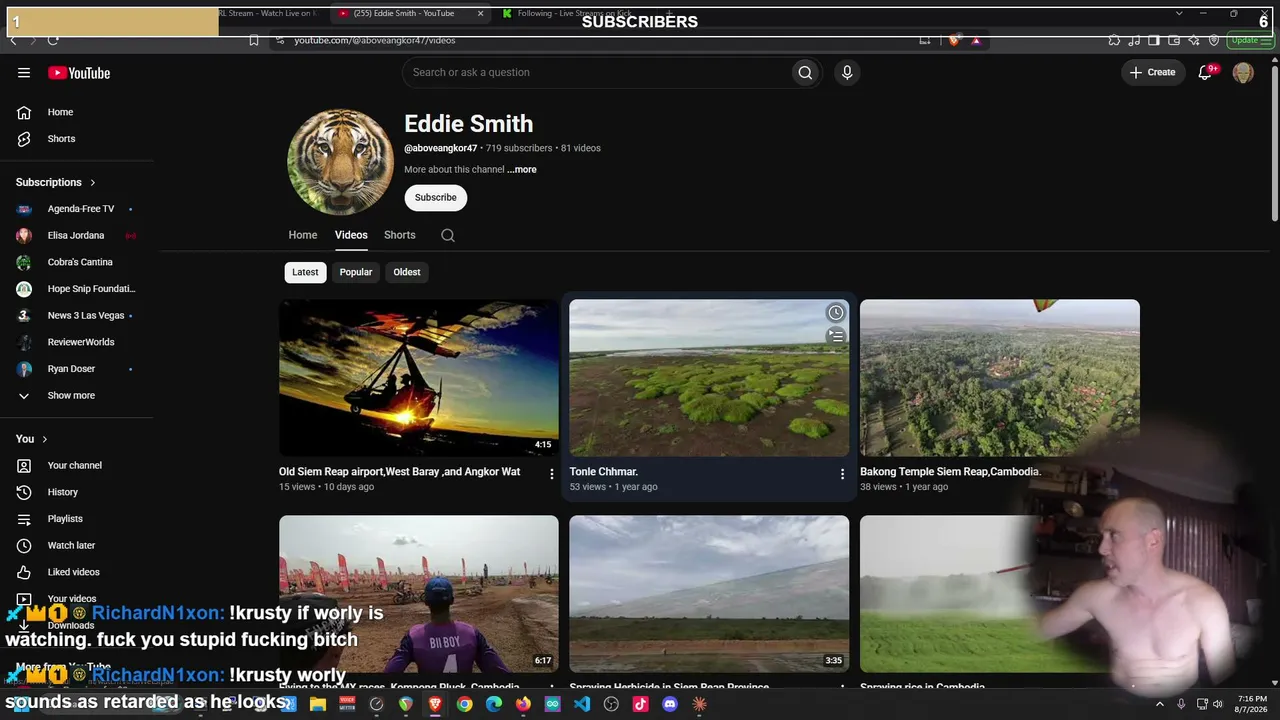Open the tab search dropdown arrow
Image resolution: width=1280 pixels, height=720 pixels.
pos(1179,13)
